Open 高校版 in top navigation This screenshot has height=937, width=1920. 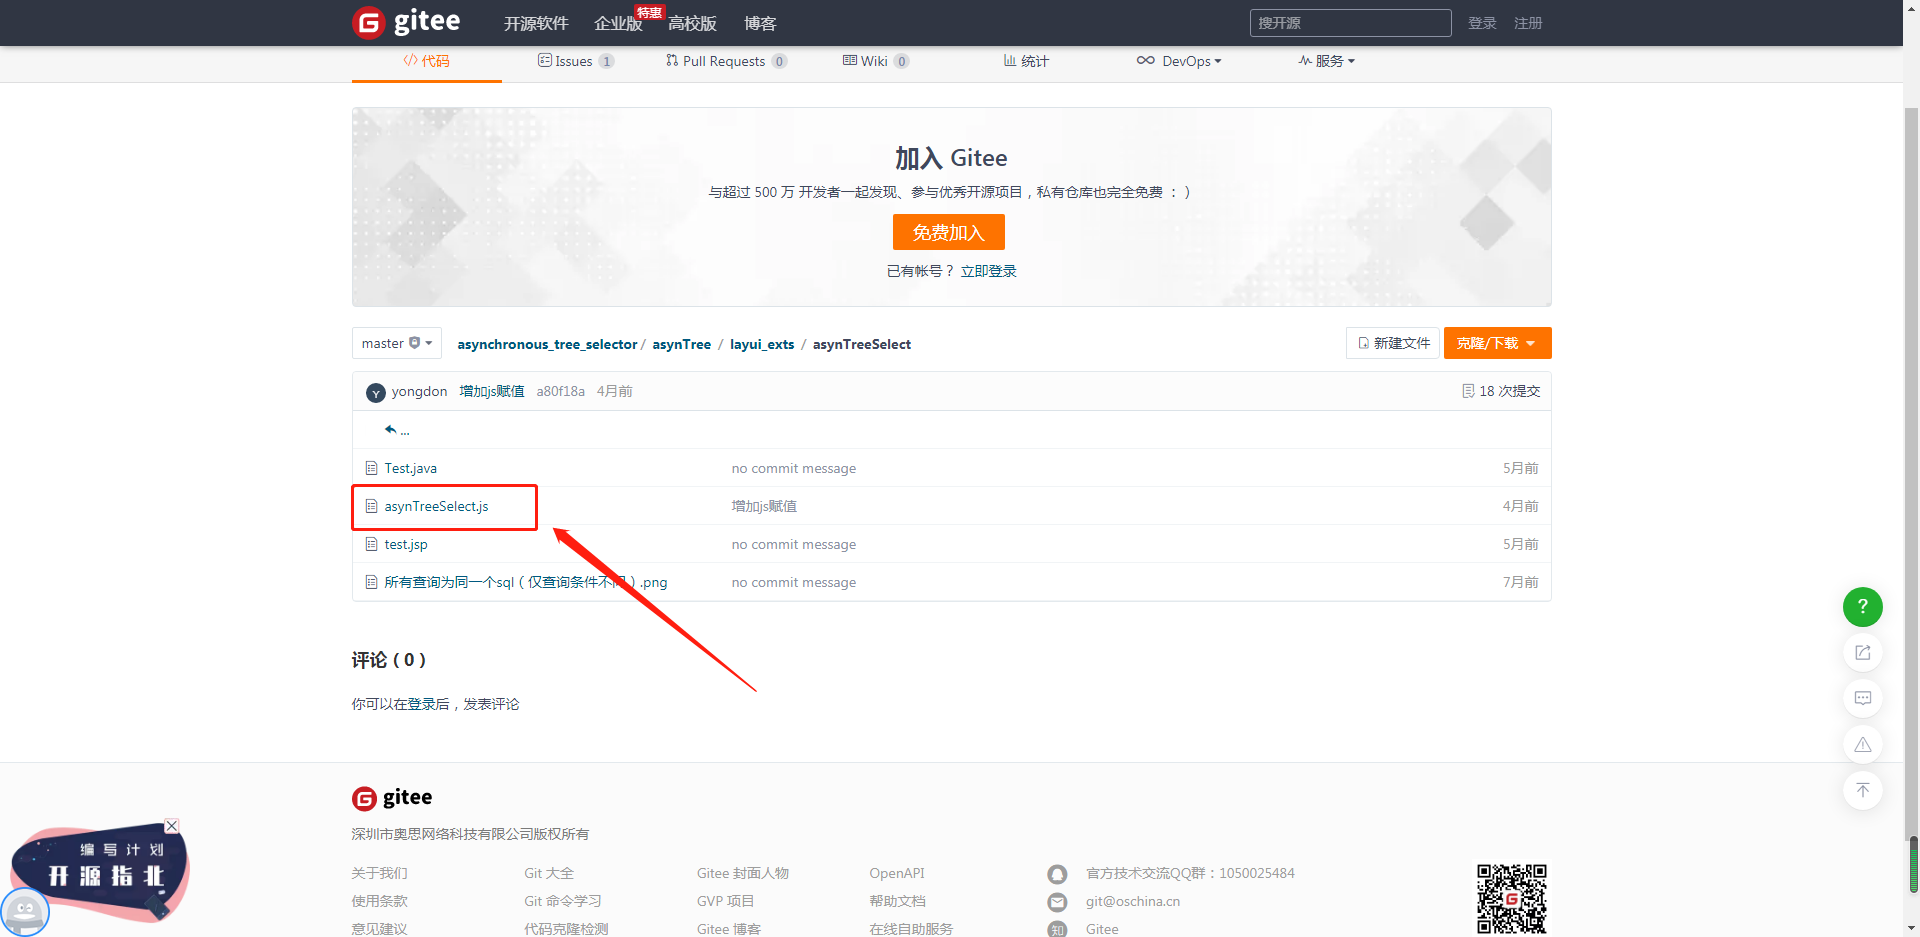tap(692, 23)
